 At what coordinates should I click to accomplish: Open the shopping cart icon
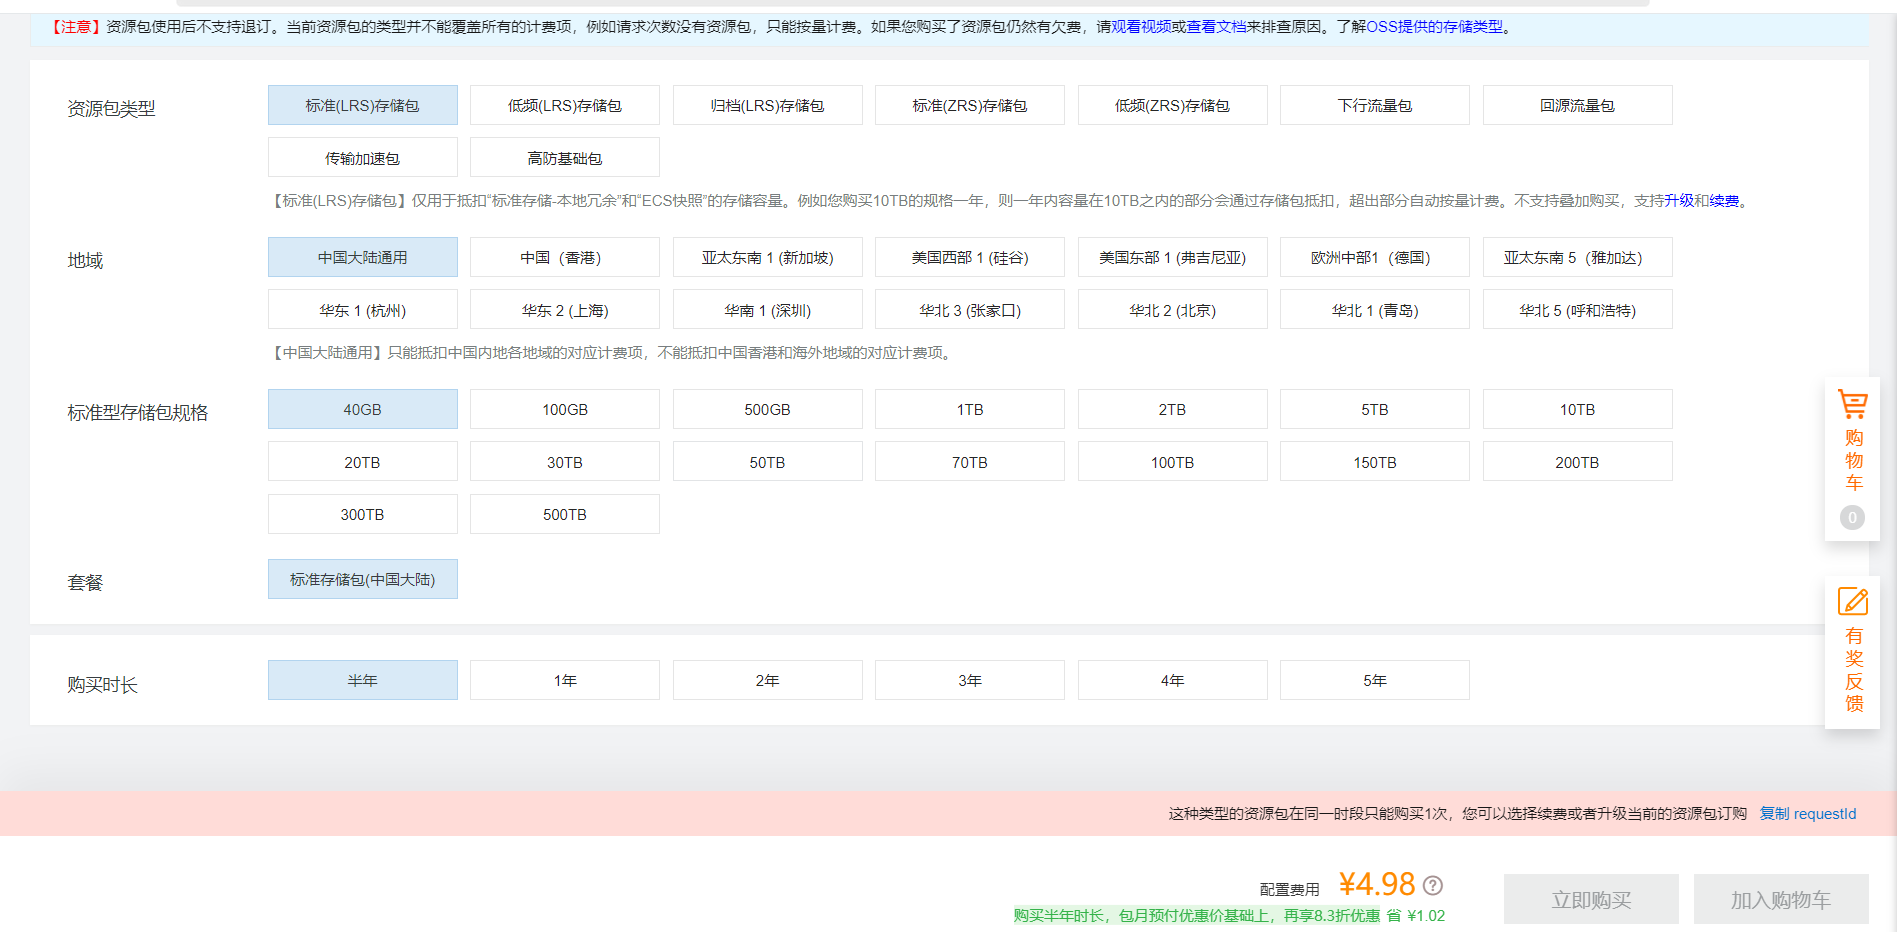[1852, 404]
